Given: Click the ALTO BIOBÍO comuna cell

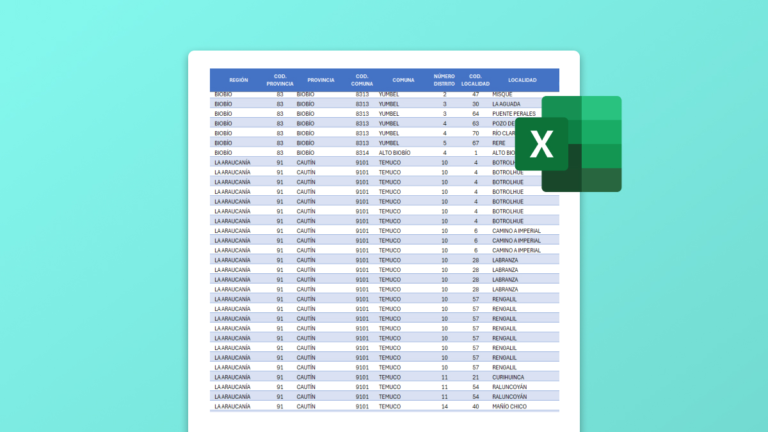Looking at the screenshot, I should click(x=396, y=152).
